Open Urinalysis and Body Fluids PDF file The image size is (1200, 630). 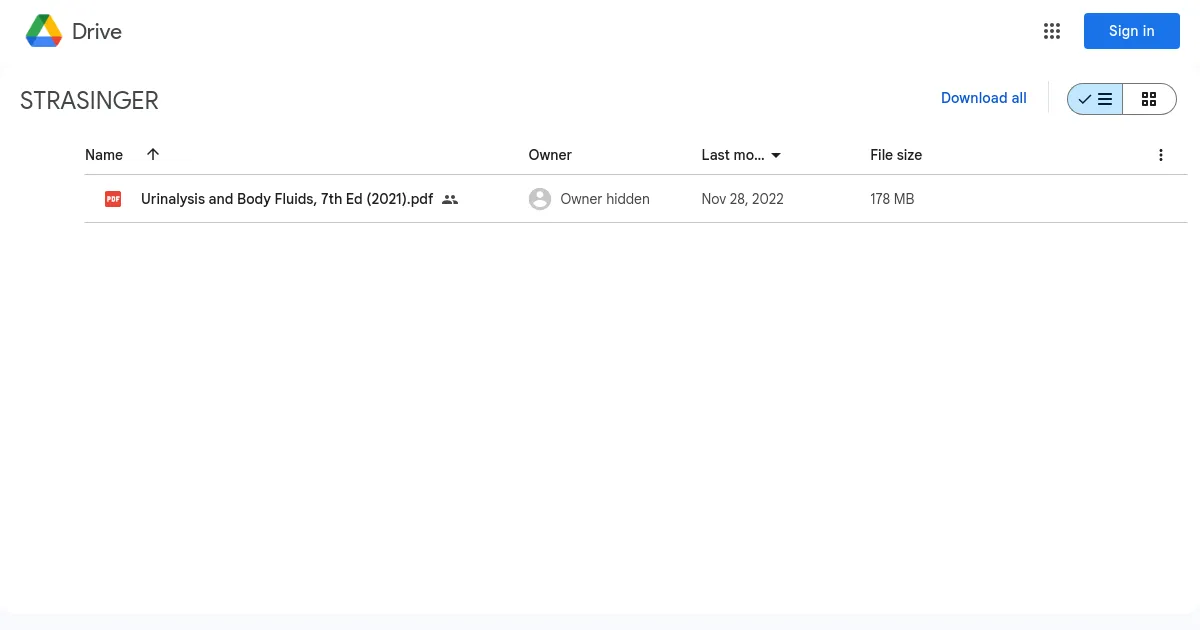point(286,199)
